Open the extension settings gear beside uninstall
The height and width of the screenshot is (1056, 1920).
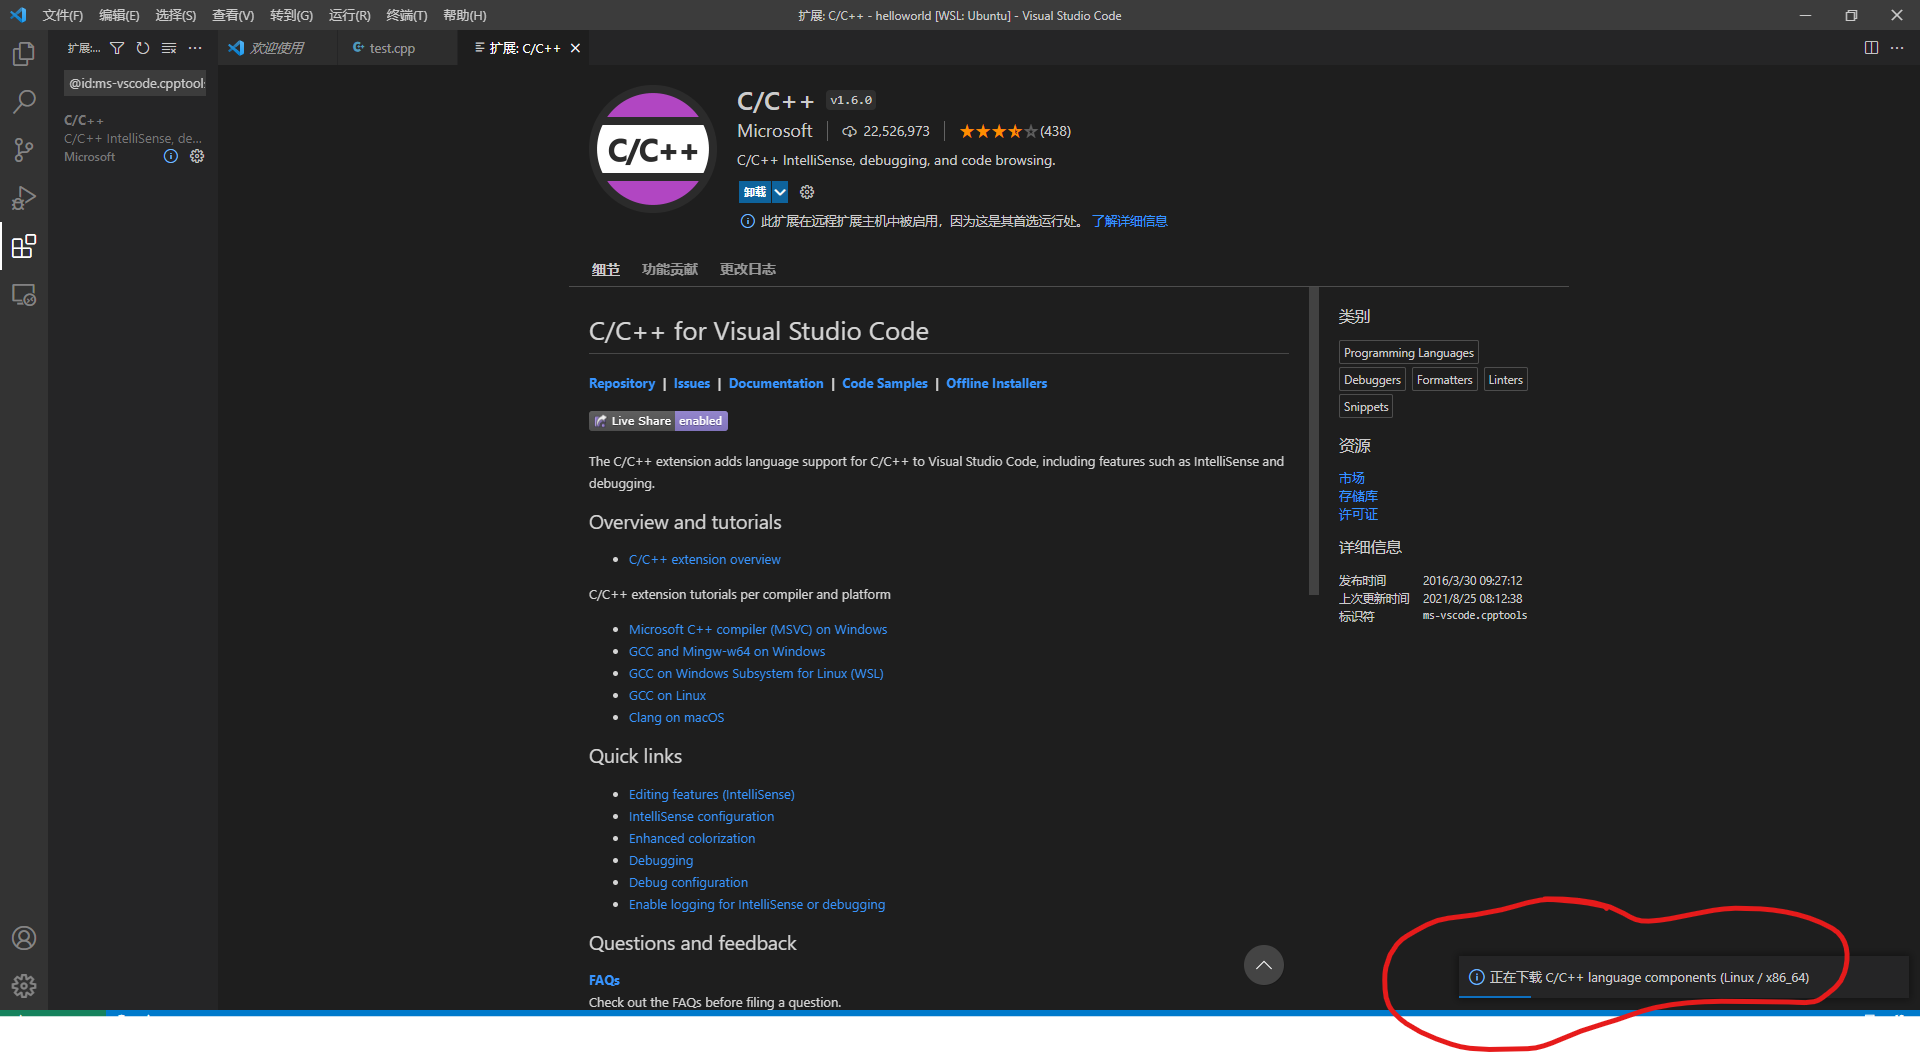(x=807, y=192)
